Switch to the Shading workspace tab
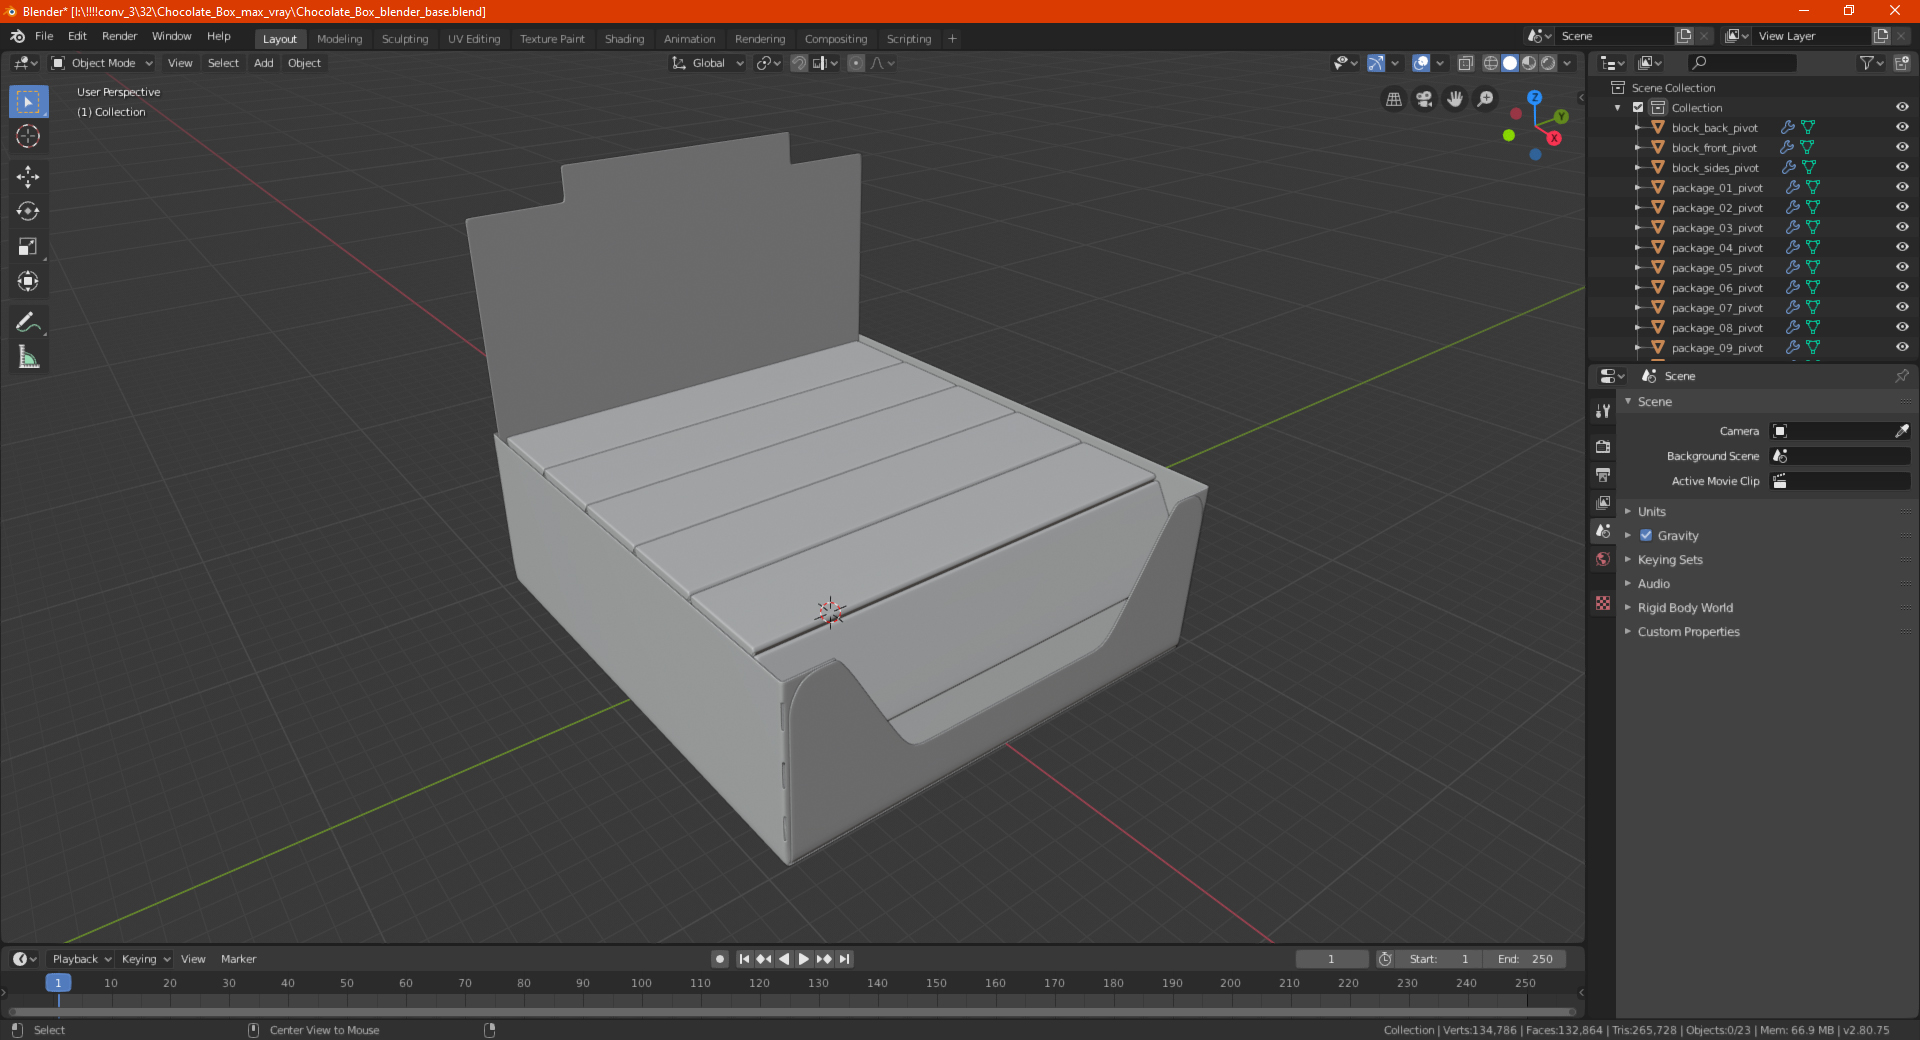The width and height of the screenshot is (1920, 1040). tap(624, 39)
